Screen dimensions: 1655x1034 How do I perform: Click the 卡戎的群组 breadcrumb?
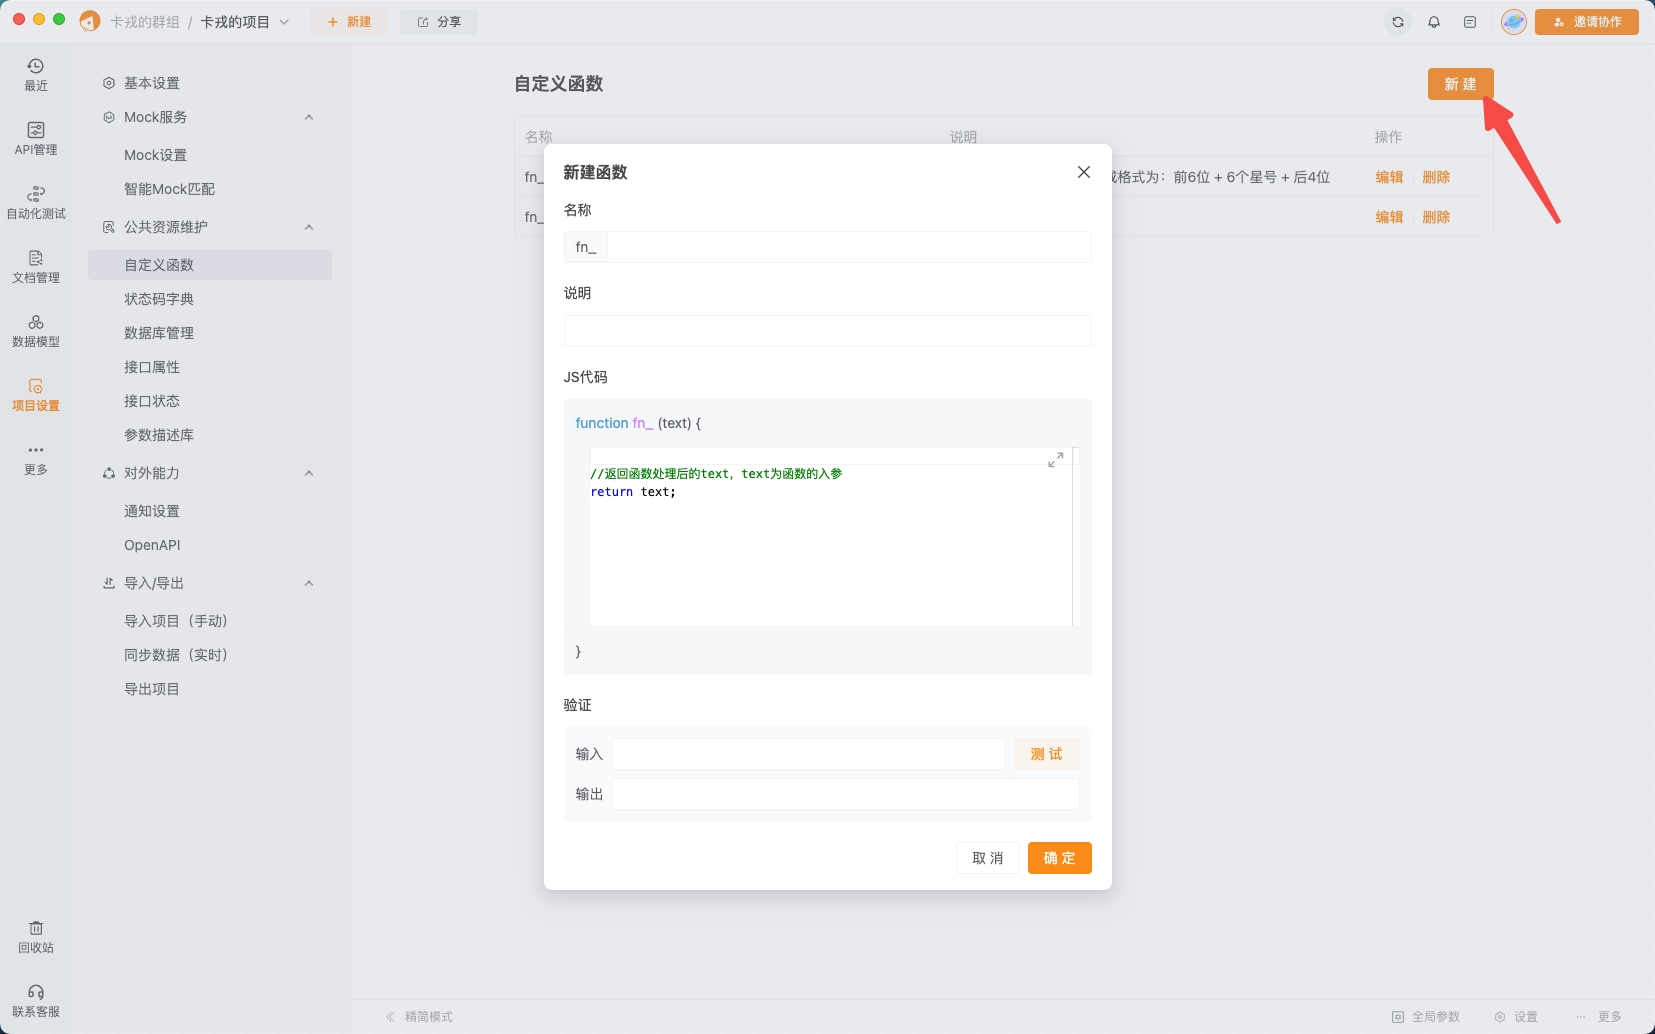click(x=145, y=22)
